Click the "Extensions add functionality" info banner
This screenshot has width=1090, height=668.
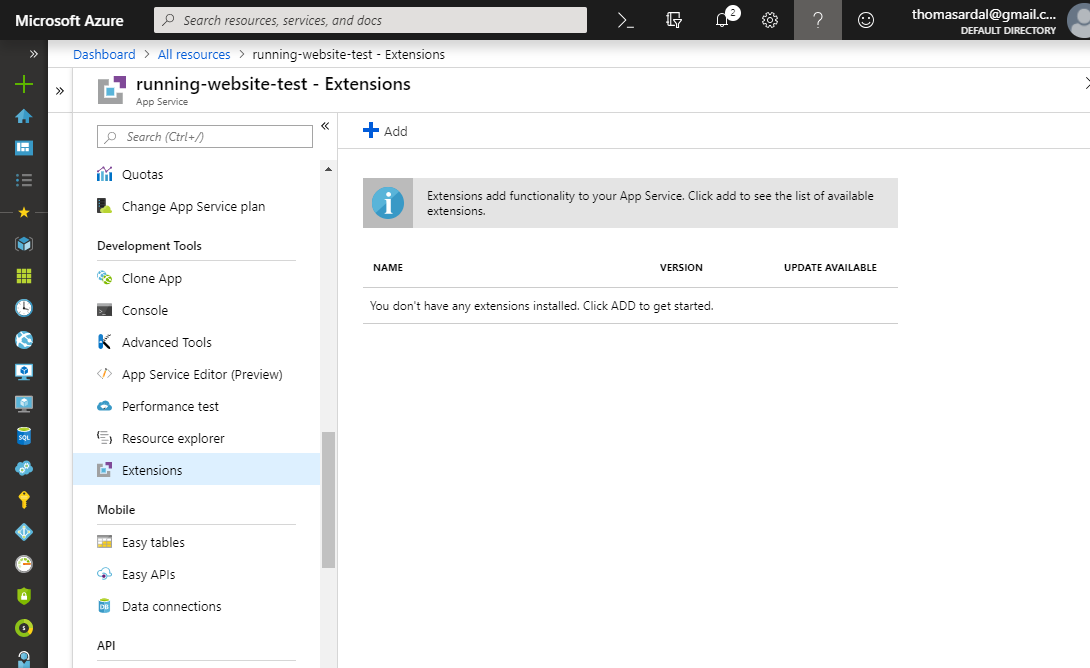click(x=630, y=203)
